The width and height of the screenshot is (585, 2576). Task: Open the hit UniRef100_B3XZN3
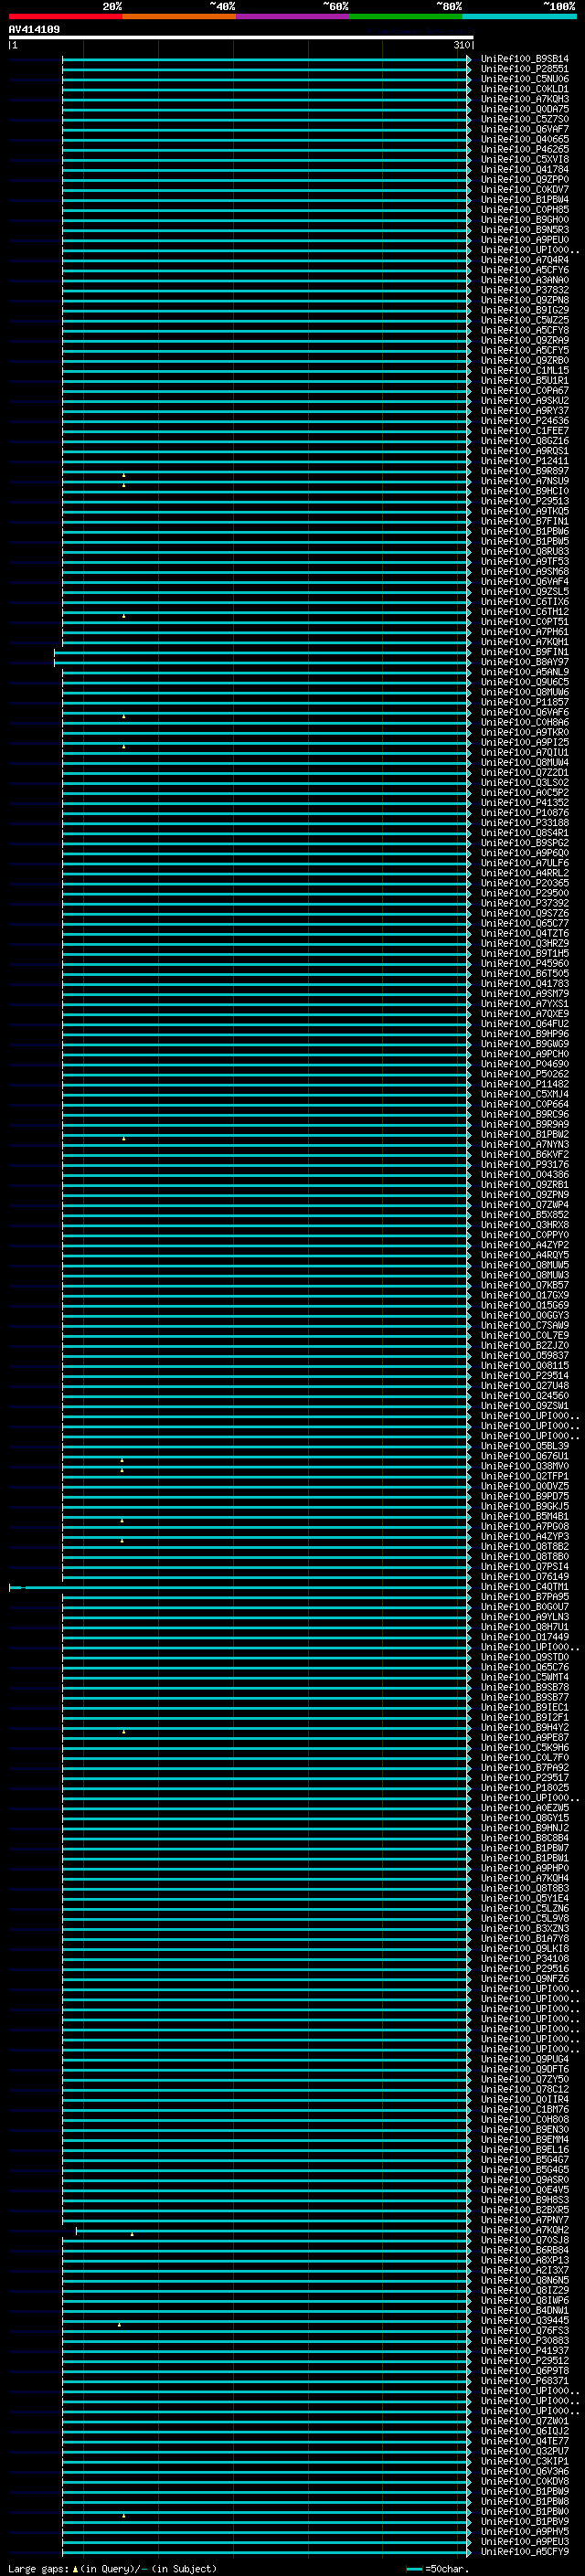pyautogui.click(x=525, y=1928)
